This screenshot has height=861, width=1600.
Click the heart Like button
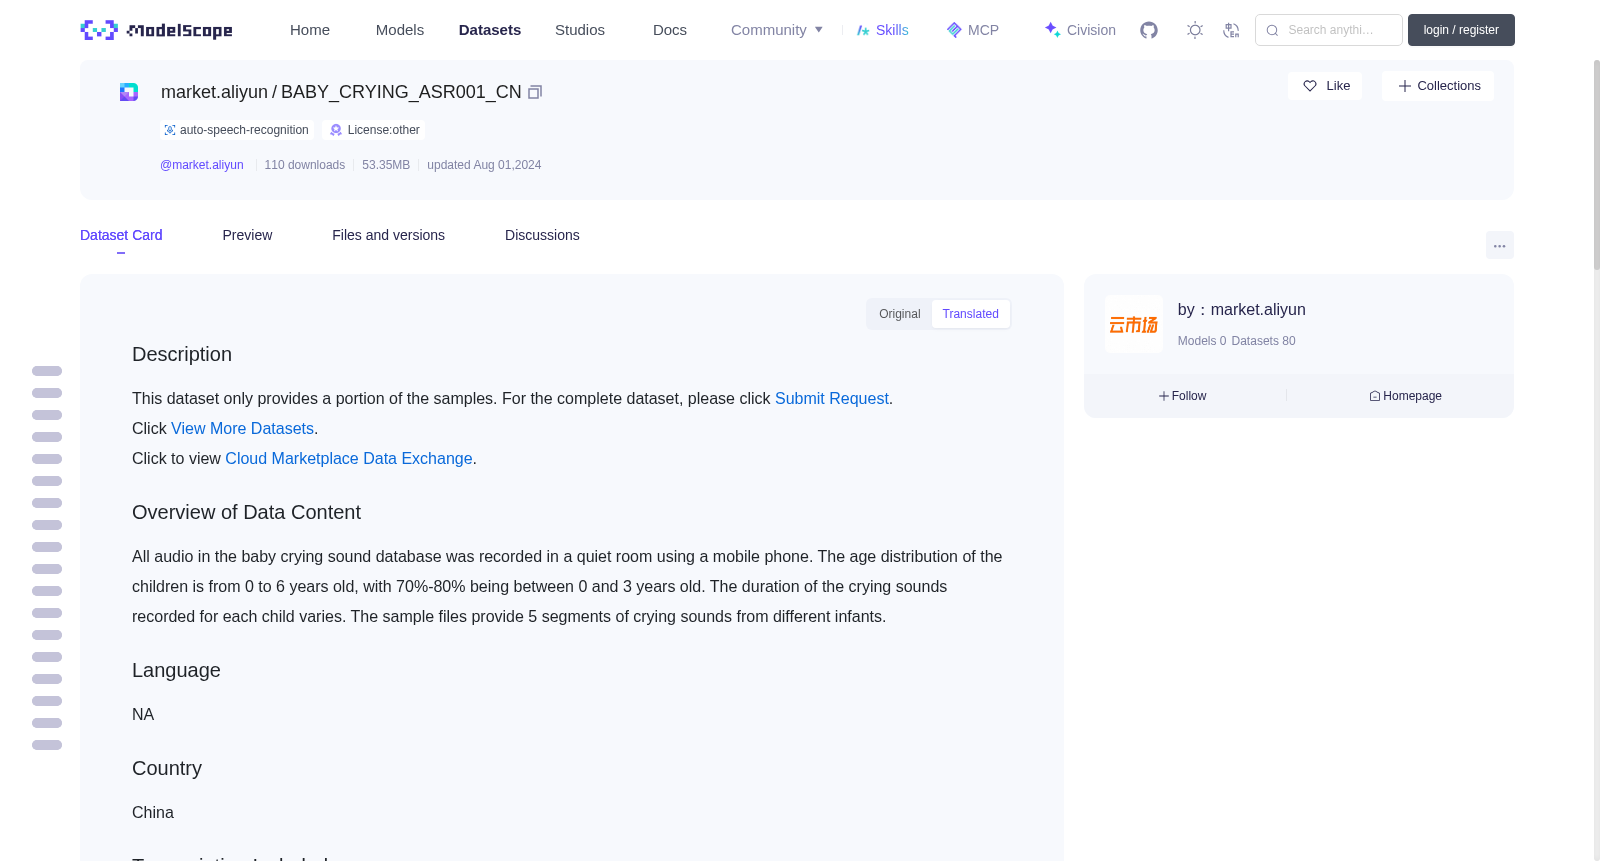tap(1325, 86)
